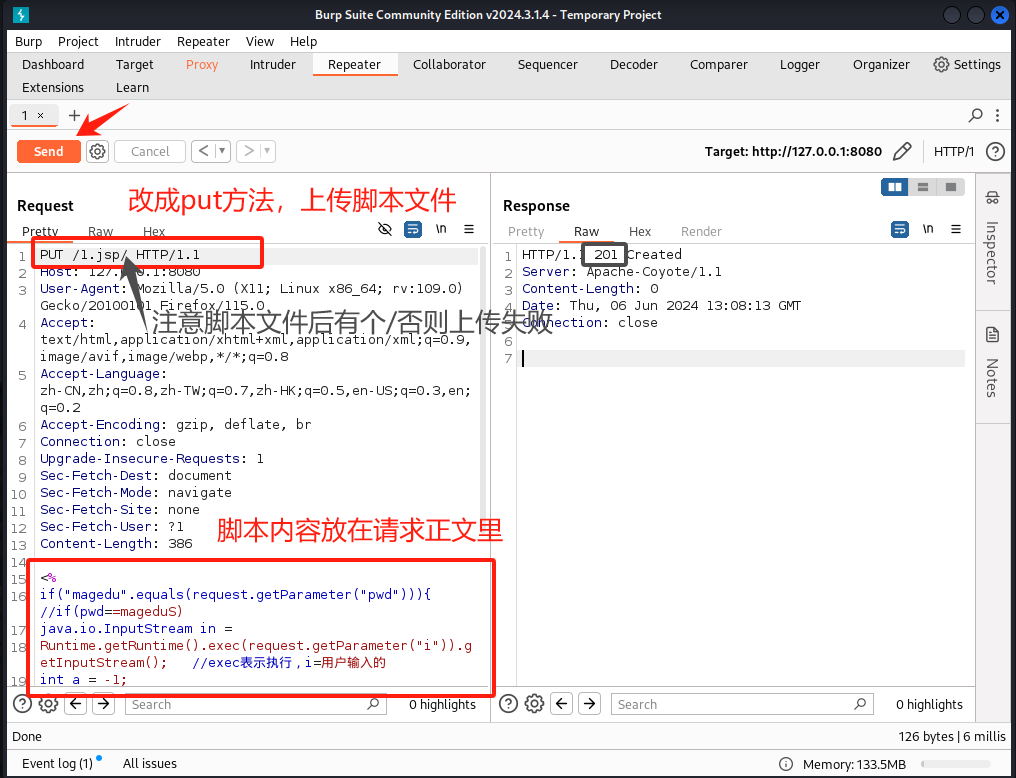Screen dimensions: 1016x778
Task: Click the memory info icon in status bar
Action: [785, 764]
